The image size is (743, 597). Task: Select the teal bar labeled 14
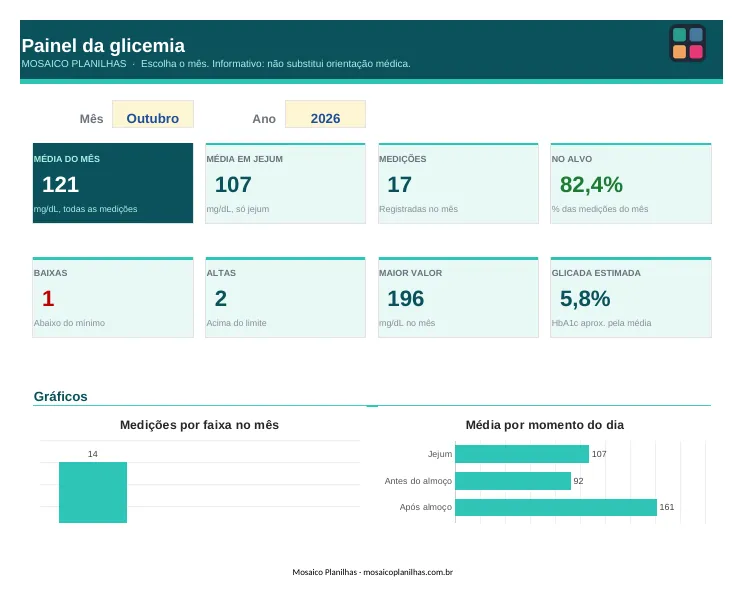93,492
